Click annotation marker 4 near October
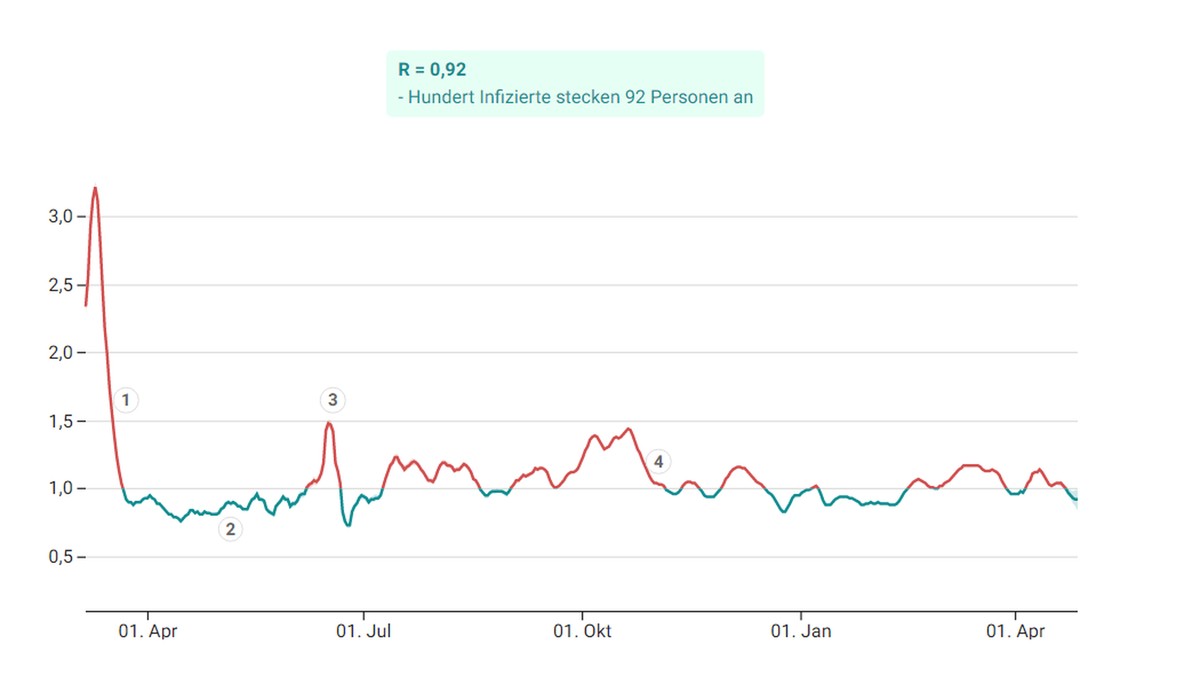Image resolution: width=1200 pixels, height=675 pixels. [658, 461]
